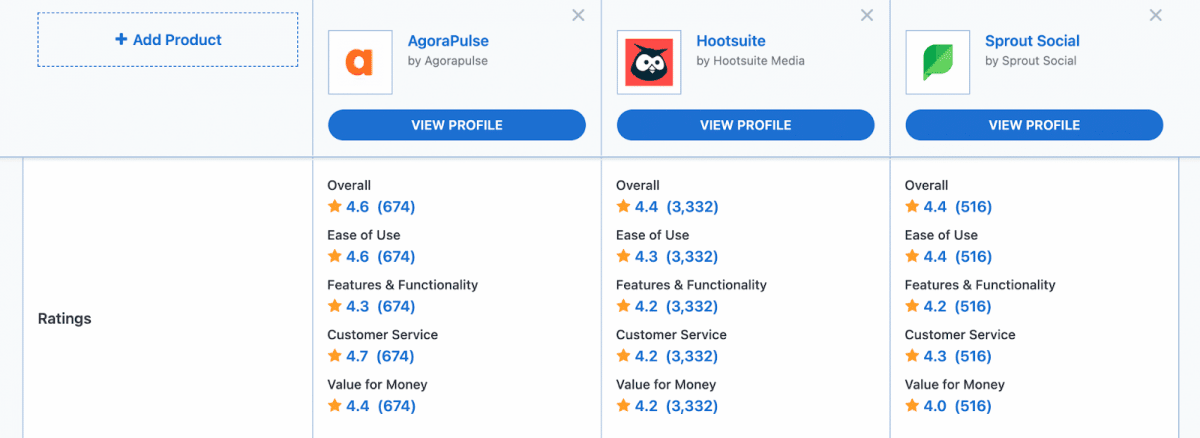Image resolution: width=1200 pixels, height=438 pixels.
Task: Open the AgoraPulse product name link
Action: [448, 41]
